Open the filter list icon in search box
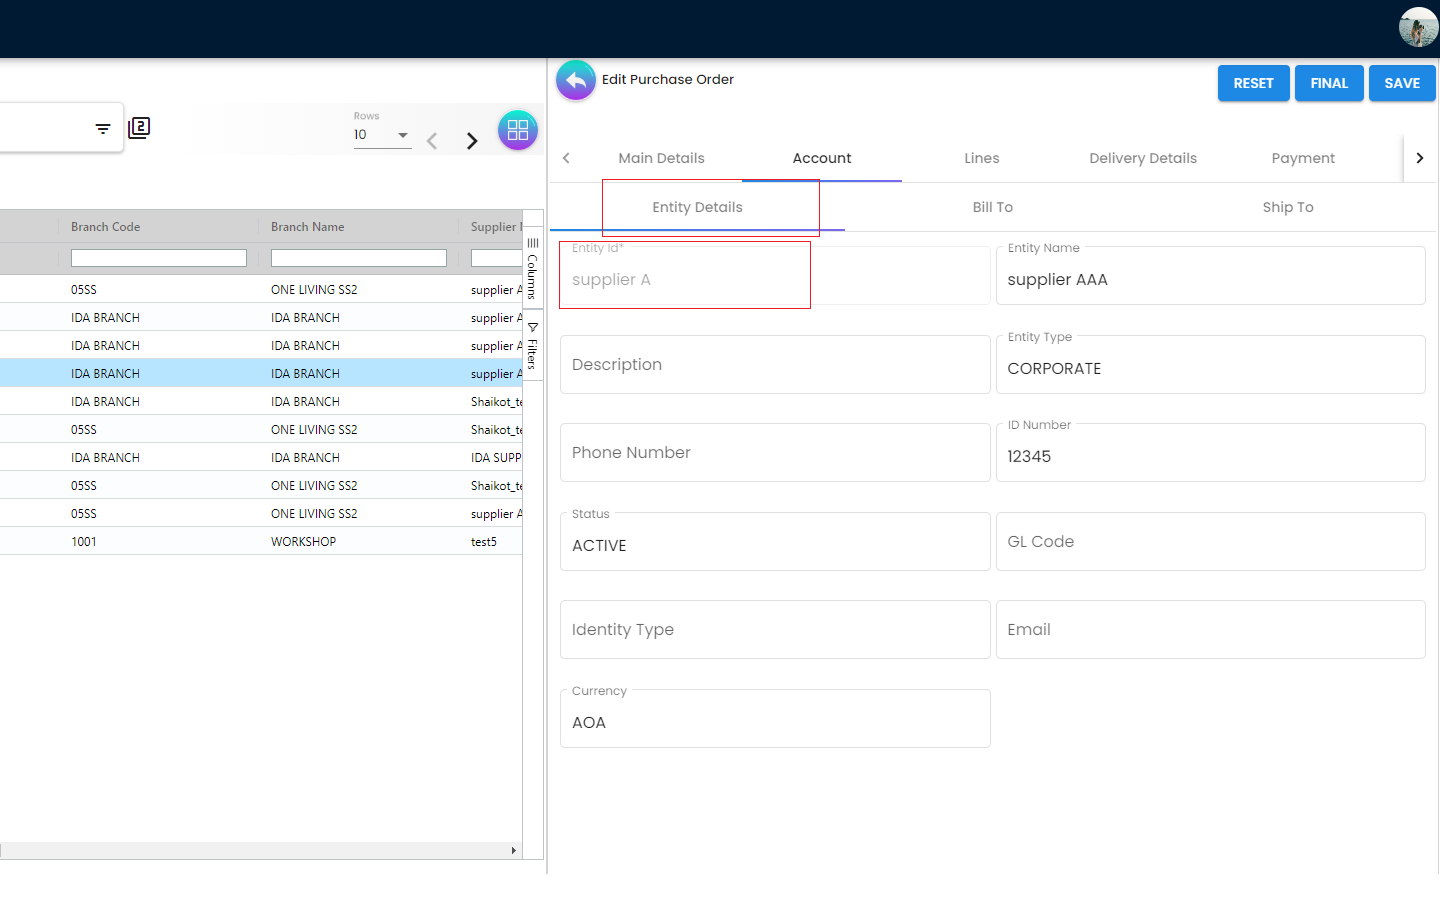Image resolution: width=1440 pixels, height=900 pixels. (103, 128)
